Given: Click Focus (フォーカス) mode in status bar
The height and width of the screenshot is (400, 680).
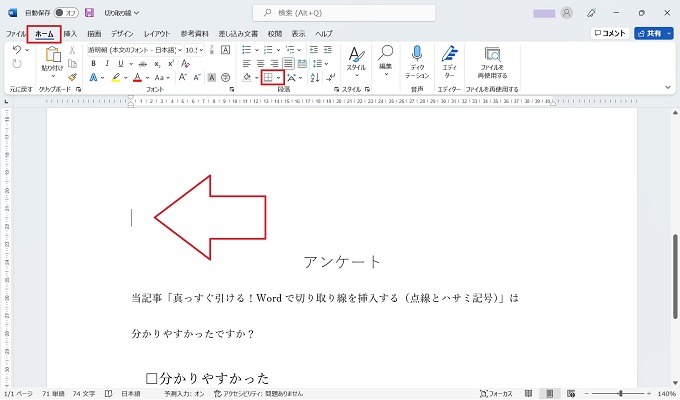Looking at the screenshot, I should click(497, 393).
